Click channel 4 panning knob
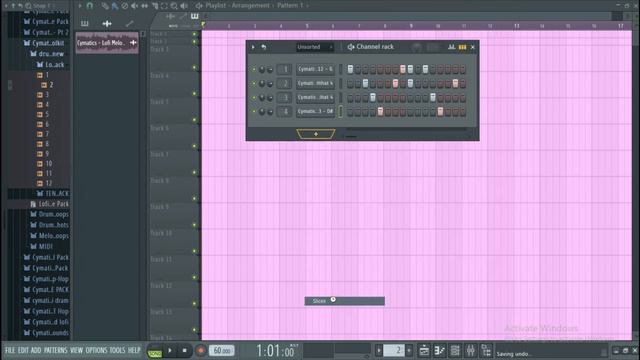The height and width of the screenshot is (360, 640). (262, 111)
